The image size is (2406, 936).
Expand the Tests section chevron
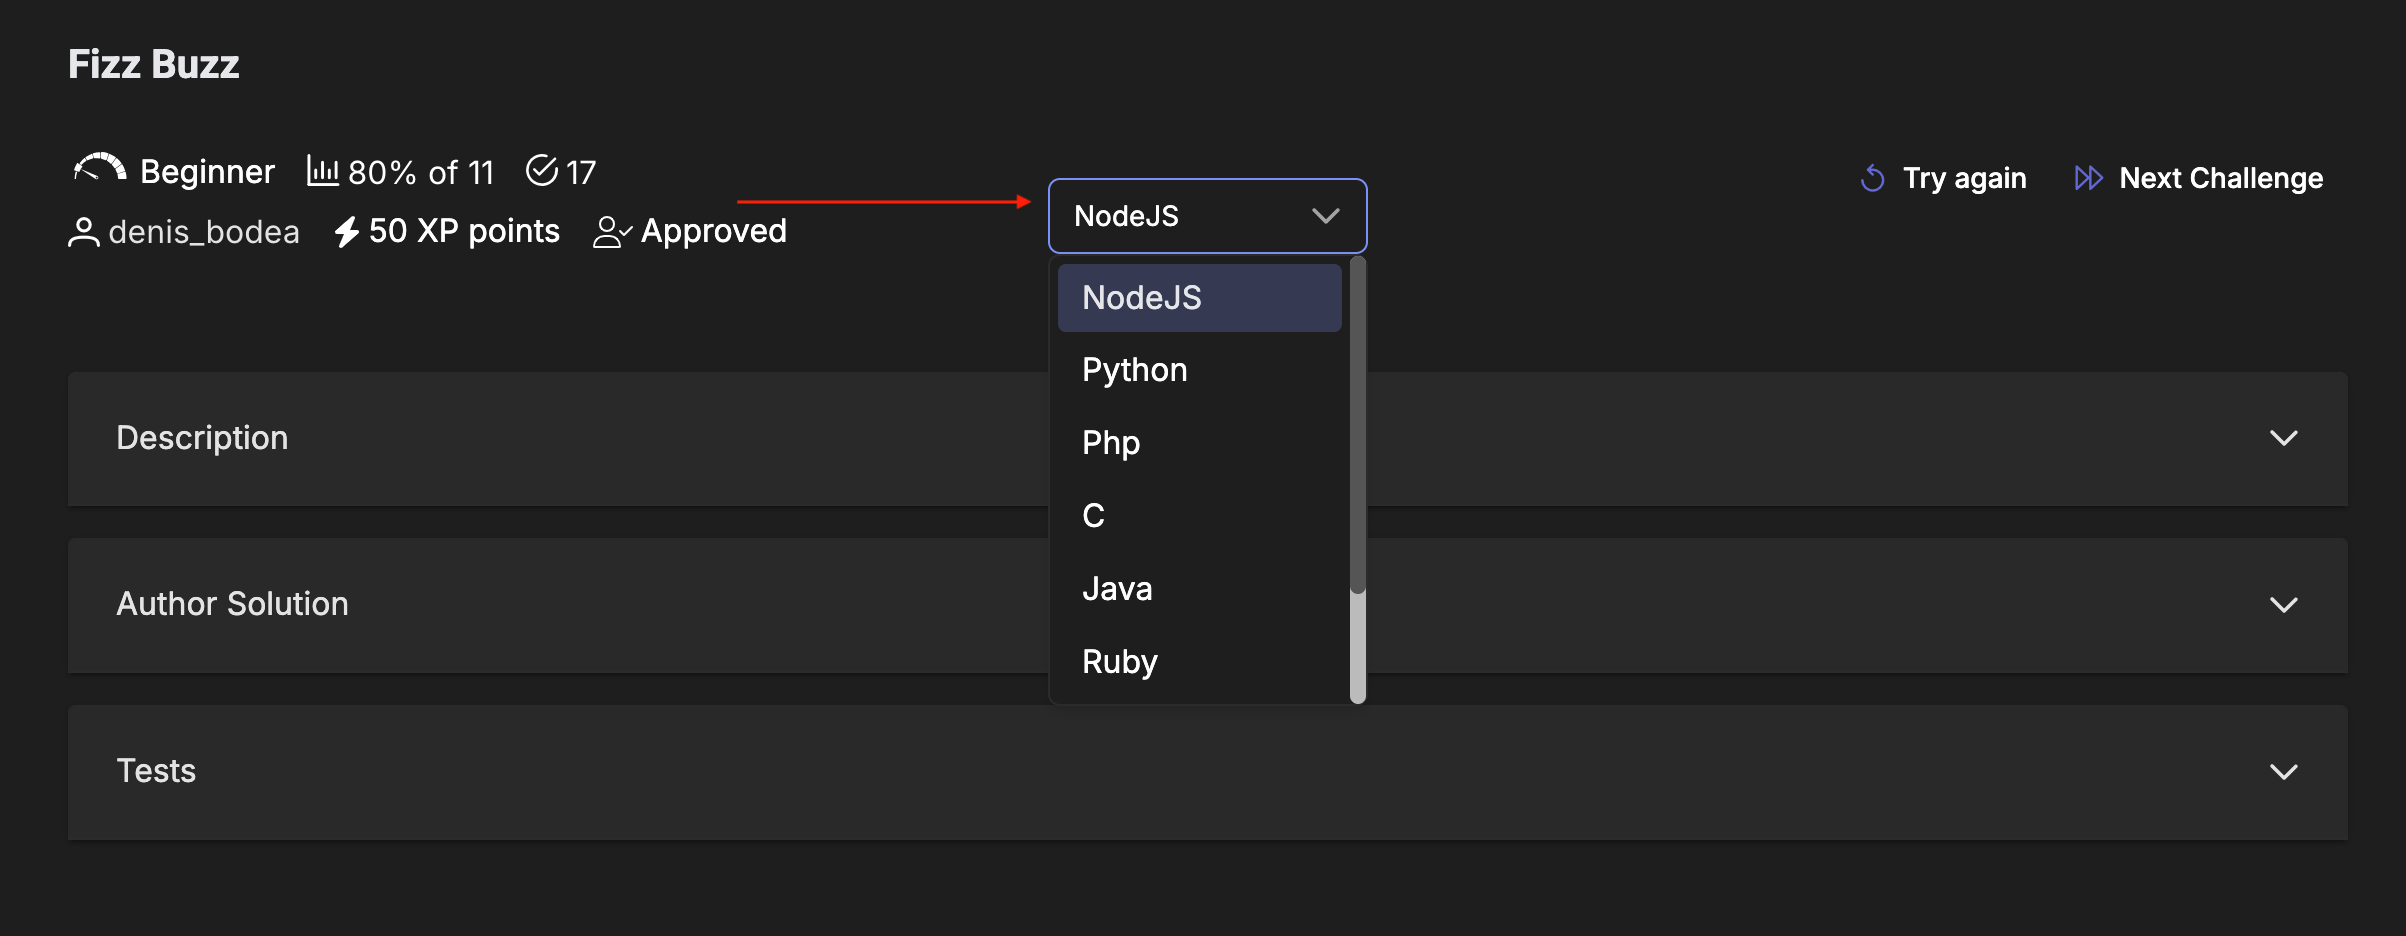(2283, 772)
